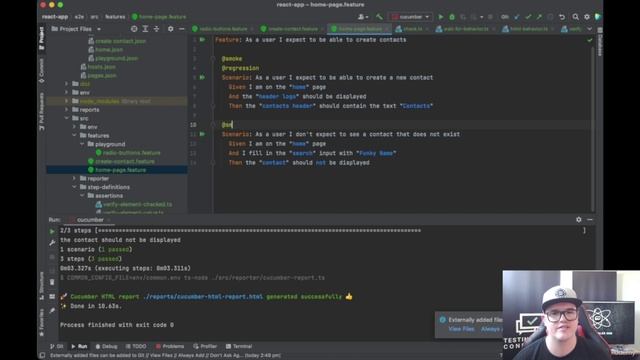
Task: Select opened file target icon in Project panel
Action: (x=134, y=29)
